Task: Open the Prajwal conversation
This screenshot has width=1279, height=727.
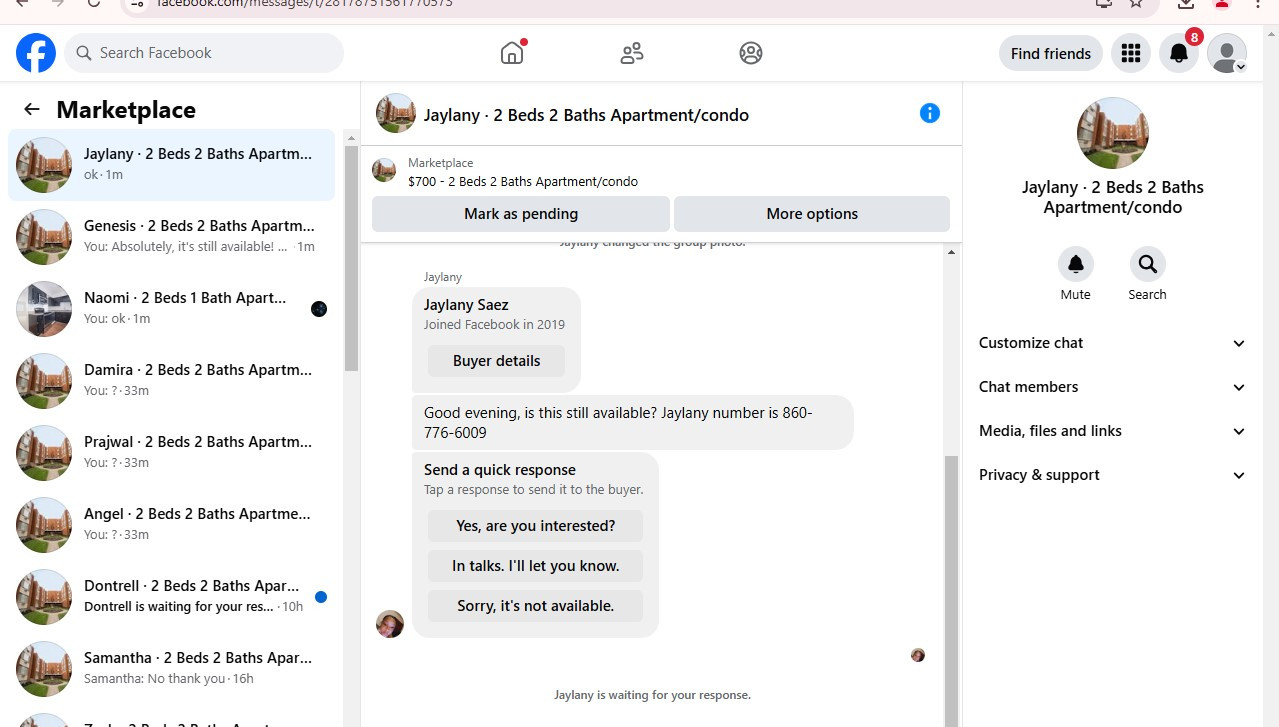Action: coord(172,452)
